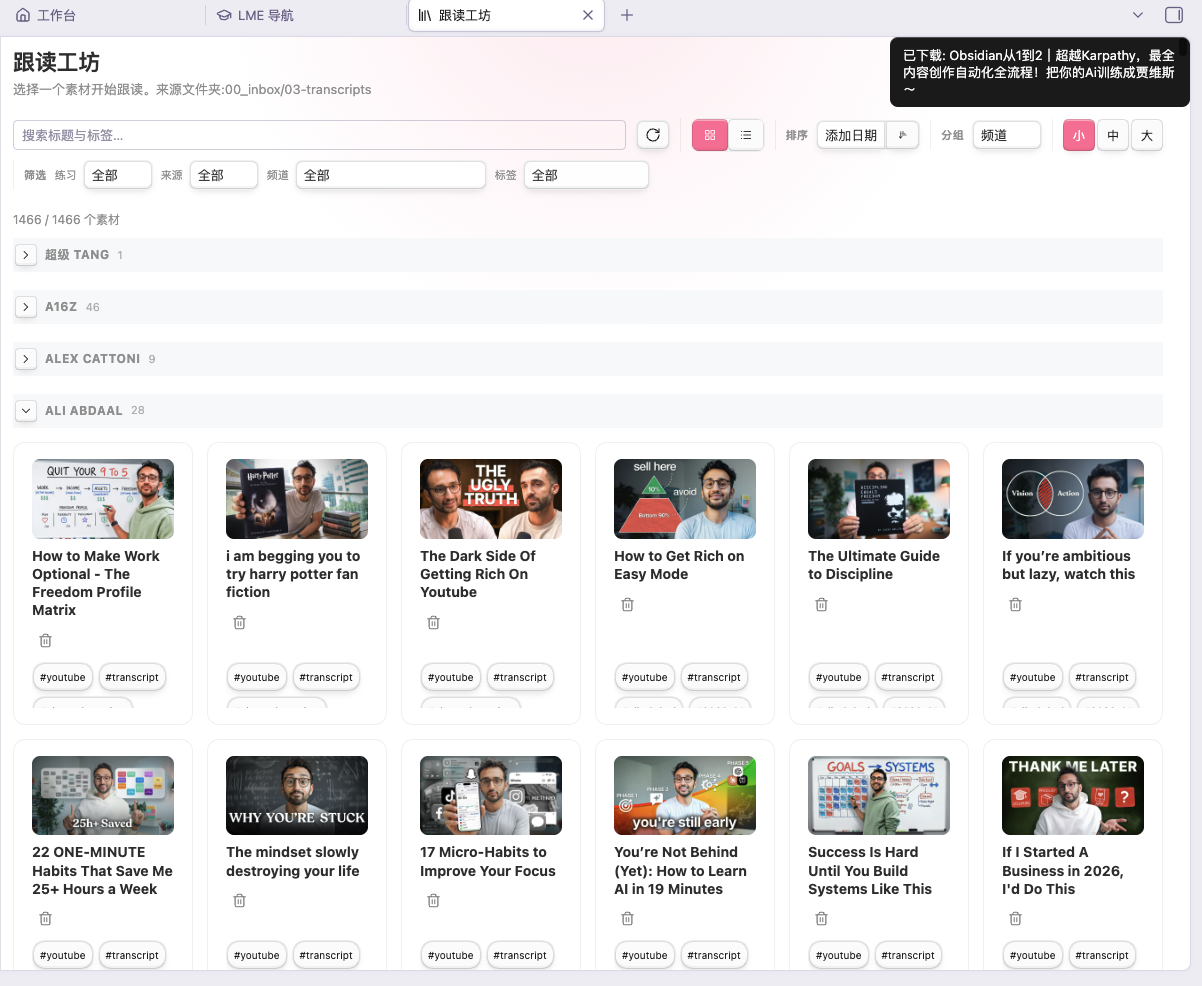Viewport: 1202px width, 986px height.
Task: Delete You're Not Behind (Yet) card
Action: [627, 919]
